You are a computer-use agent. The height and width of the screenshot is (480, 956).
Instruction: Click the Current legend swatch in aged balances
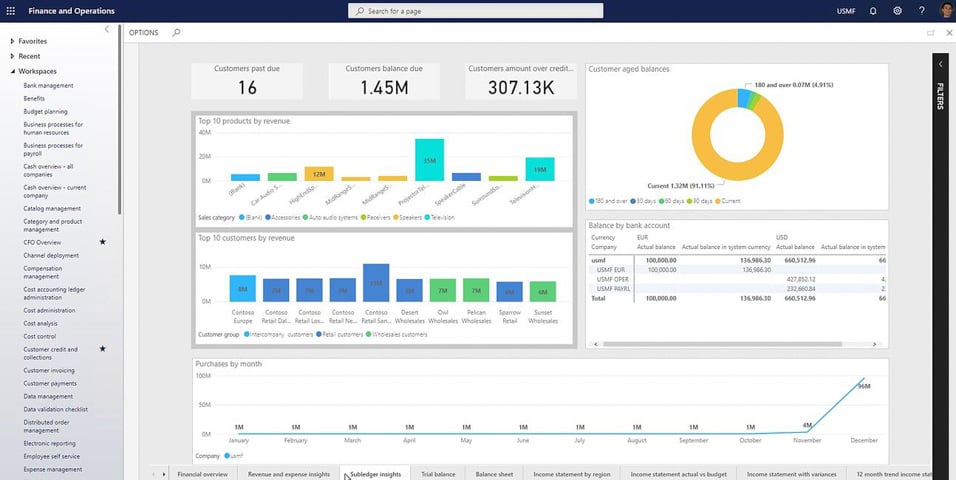click(718, 201)
